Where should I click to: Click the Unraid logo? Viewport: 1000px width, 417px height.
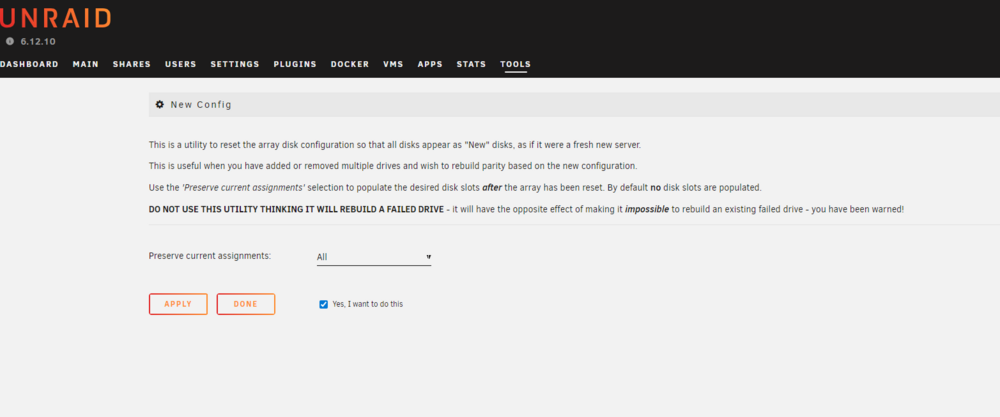[55, 18]
